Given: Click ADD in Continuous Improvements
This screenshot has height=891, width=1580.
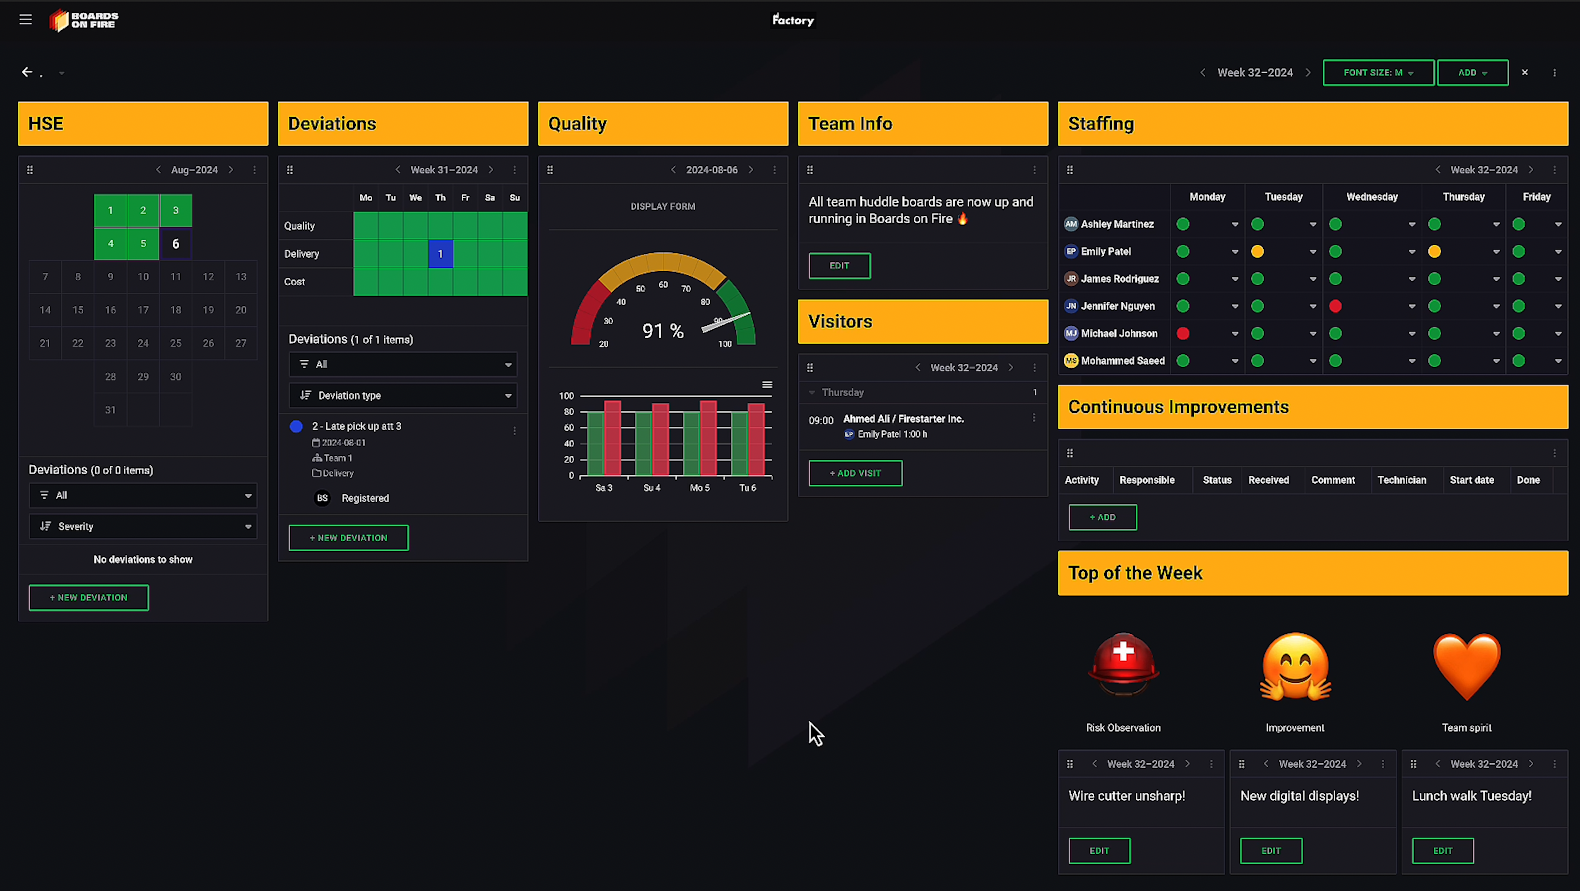Looking at the screenshot, I should click(1103, 518).
